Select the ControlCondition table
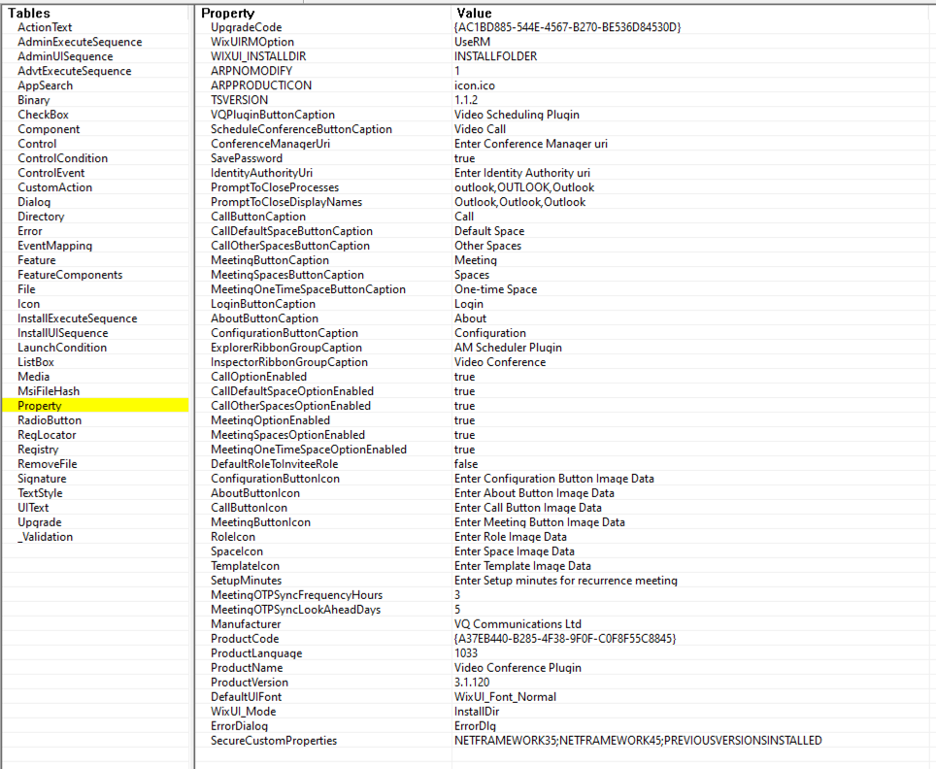Viewport: 936px width, 770px height. click(63, 158)
